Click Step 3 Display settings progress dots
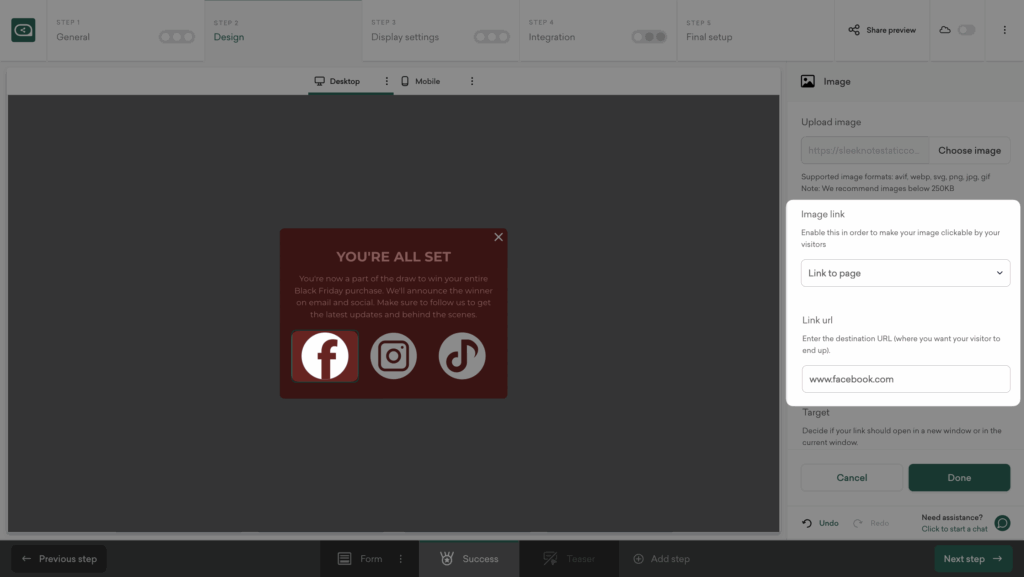Image resolution: width=1024 pixels, height=577 pixels. click(492, 37)
